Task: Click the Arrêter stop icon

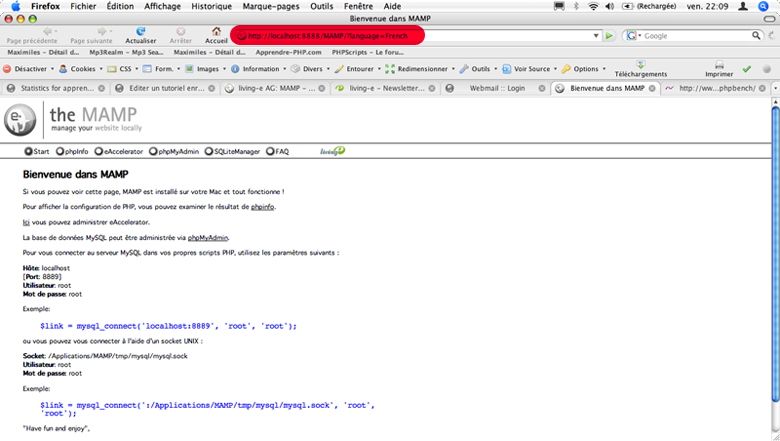Action: 181,31
